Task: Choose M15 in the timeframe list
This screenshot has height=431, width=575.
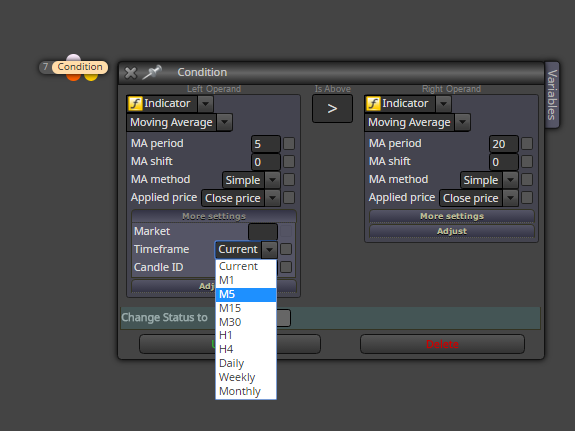Action: click(246, 308)
